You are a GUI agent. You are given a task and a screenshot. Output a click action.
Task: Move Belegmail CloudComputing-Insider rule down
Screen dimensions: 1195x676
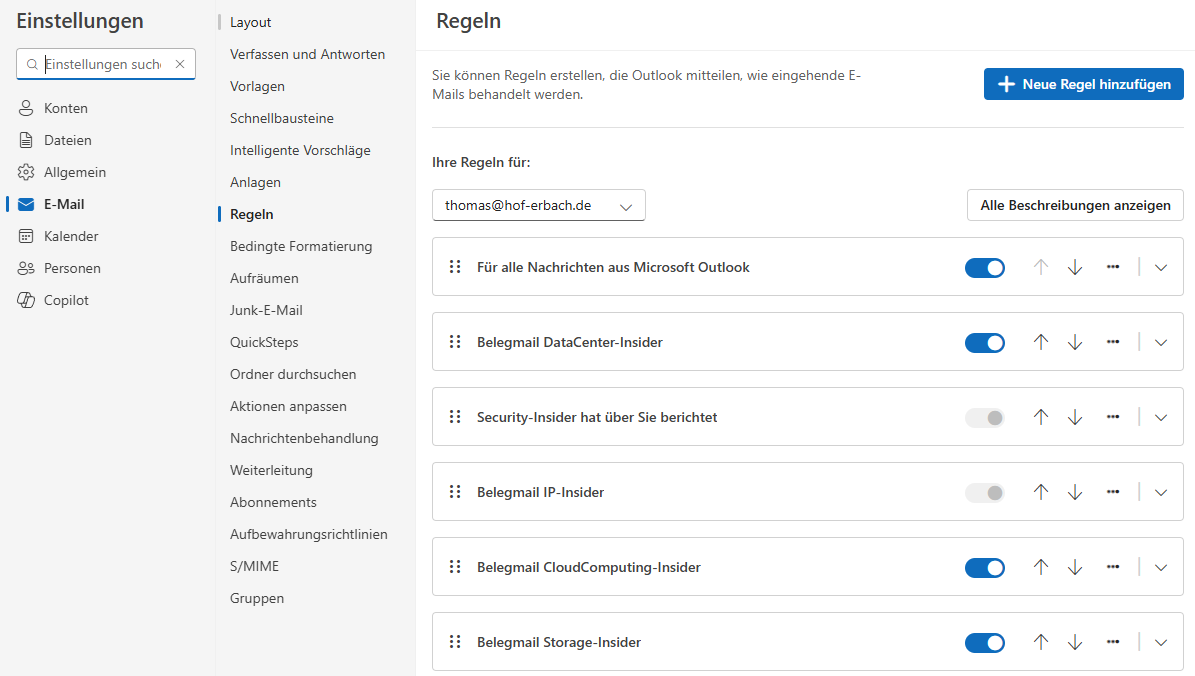click(x=1075, y=567)
